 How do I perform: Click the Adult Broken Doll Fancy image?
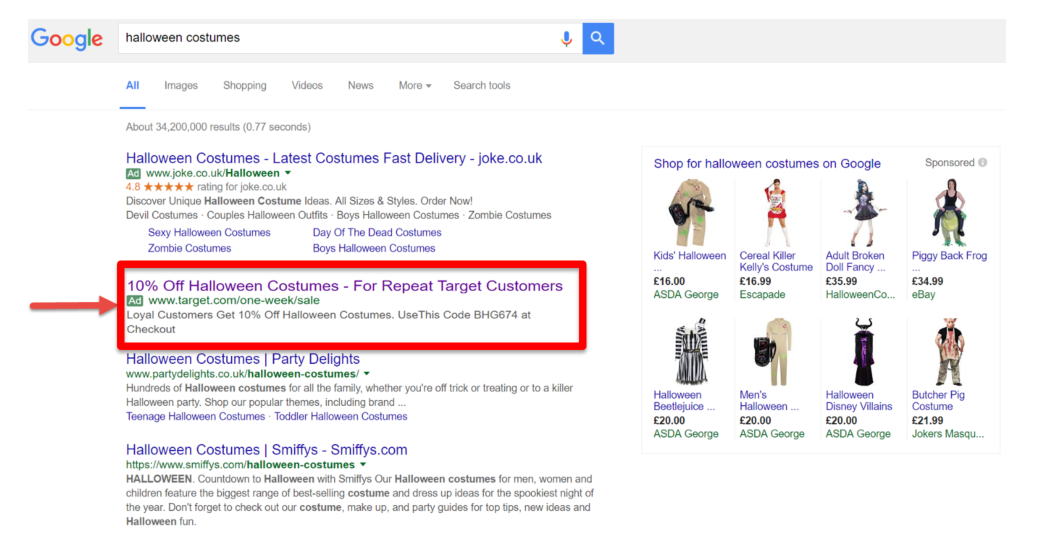[862, 212]
